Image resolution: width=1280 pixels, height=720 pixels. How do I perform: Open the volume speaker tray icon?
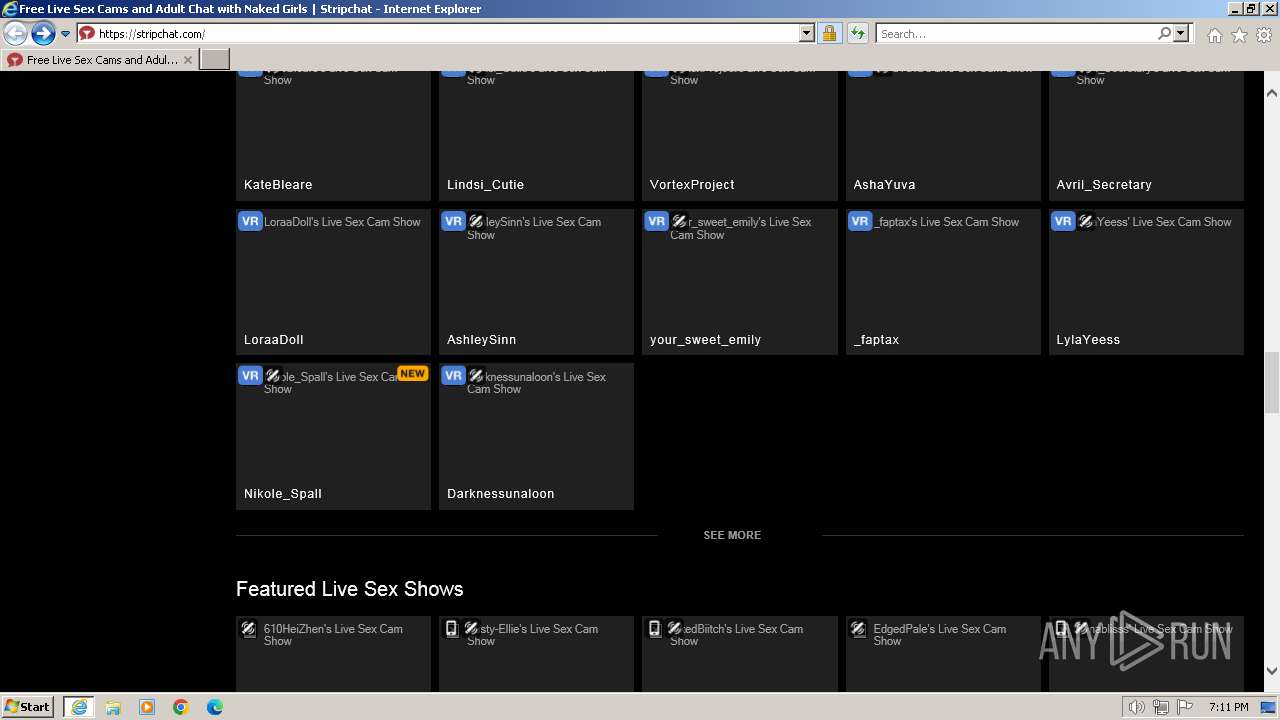coord(1137,707)
